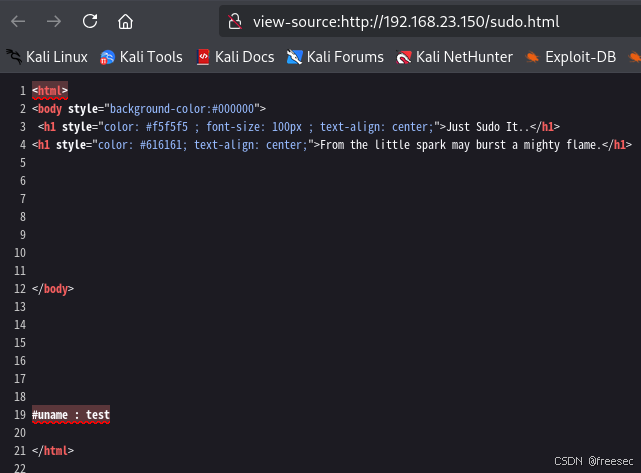Click the html opening tag on line 1
The image size is (641, 473).
(50, 91)
